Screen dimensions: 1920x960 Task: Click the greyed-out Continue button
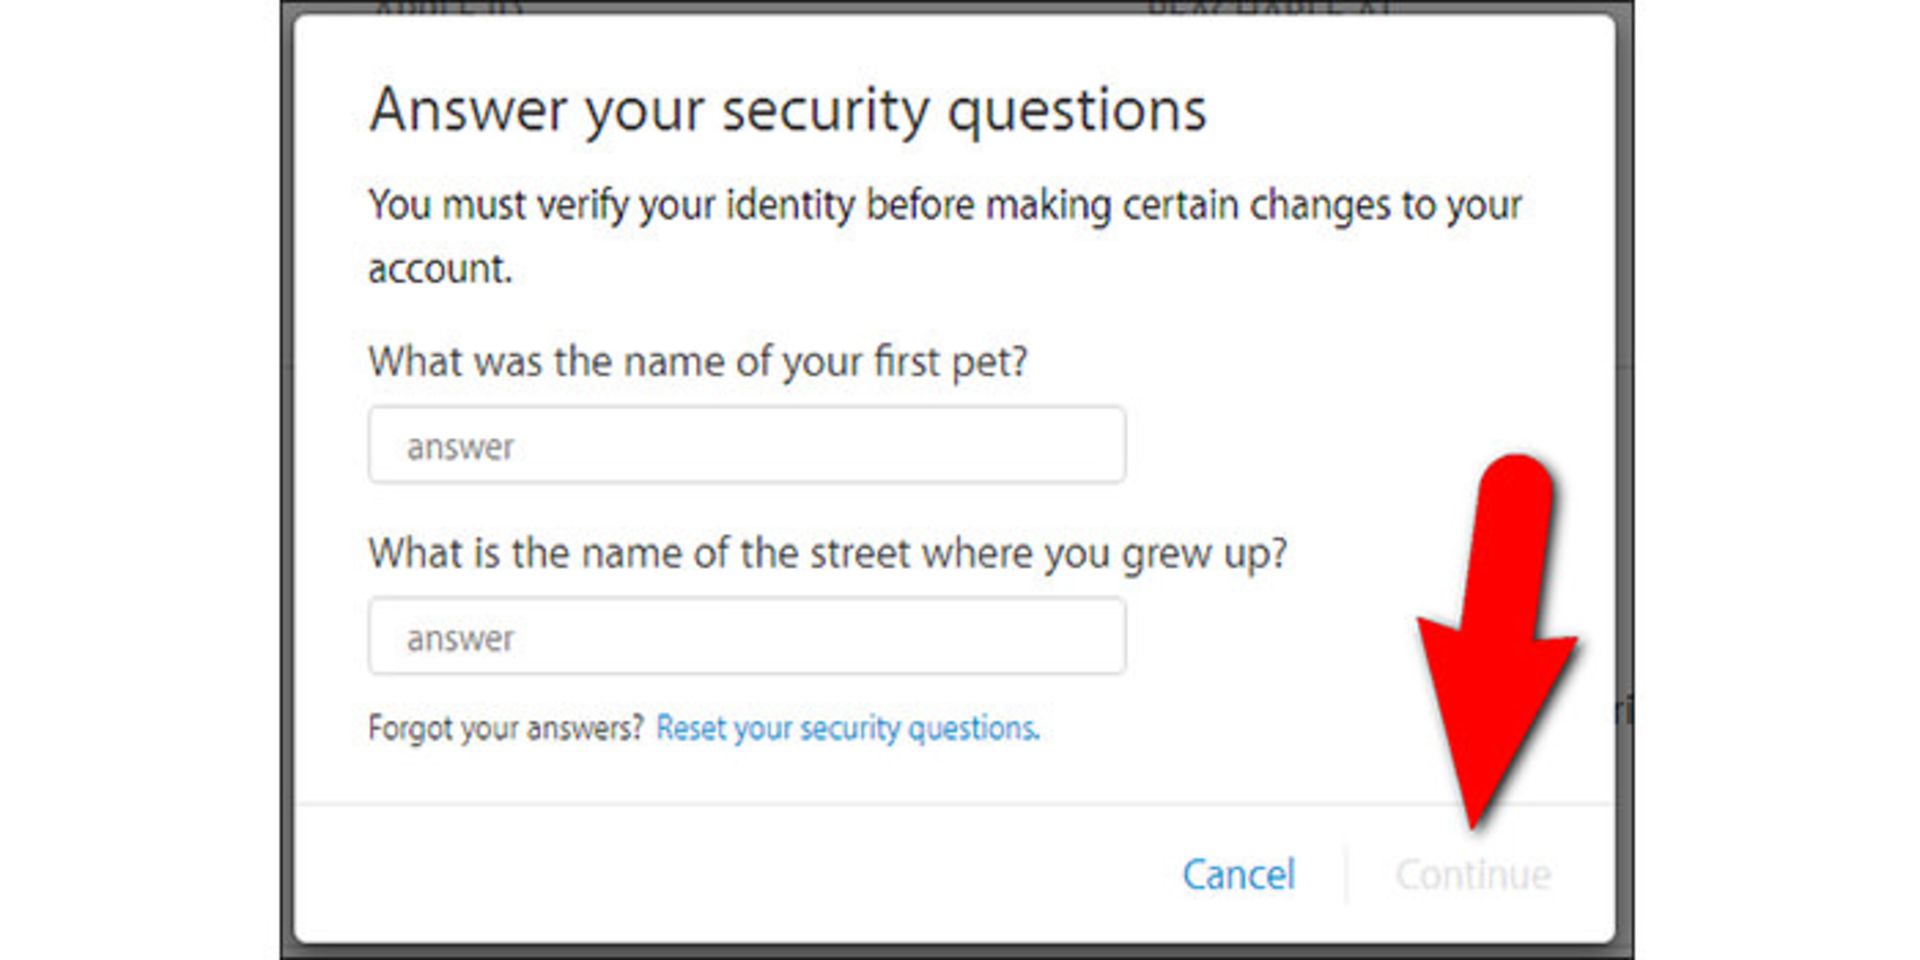click(1473, 875)
